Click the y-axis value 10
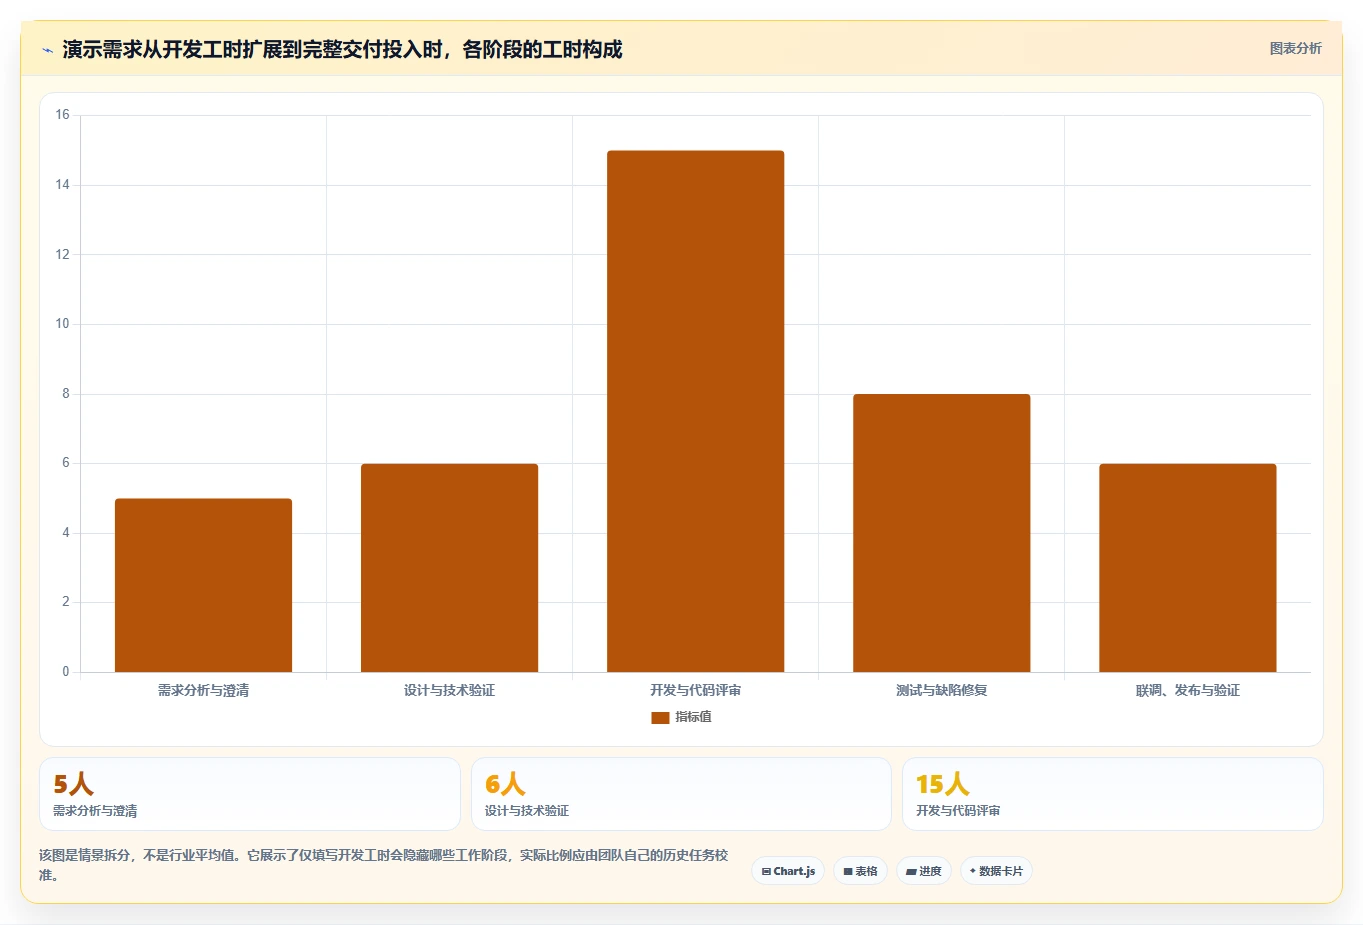Image resolution: width=1363 pixels, height=925 pixels. coord(63,324)
